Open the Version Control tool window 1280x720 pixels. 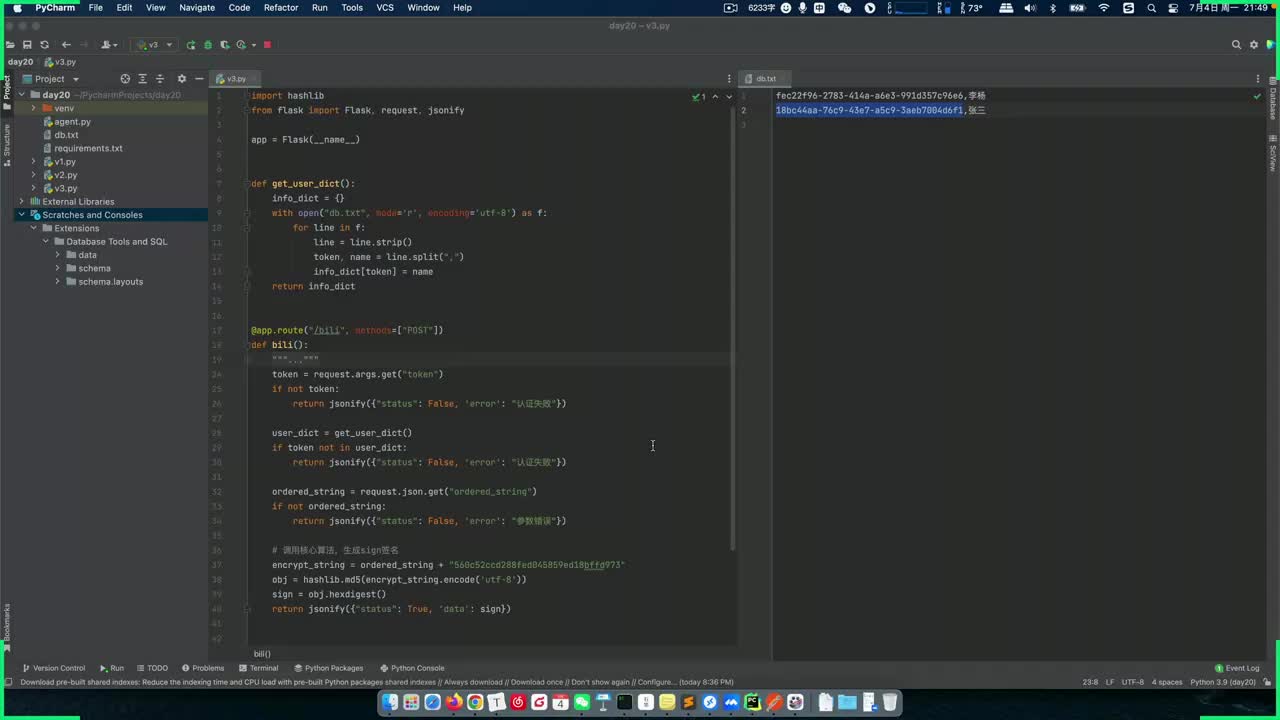pos(53,668)
